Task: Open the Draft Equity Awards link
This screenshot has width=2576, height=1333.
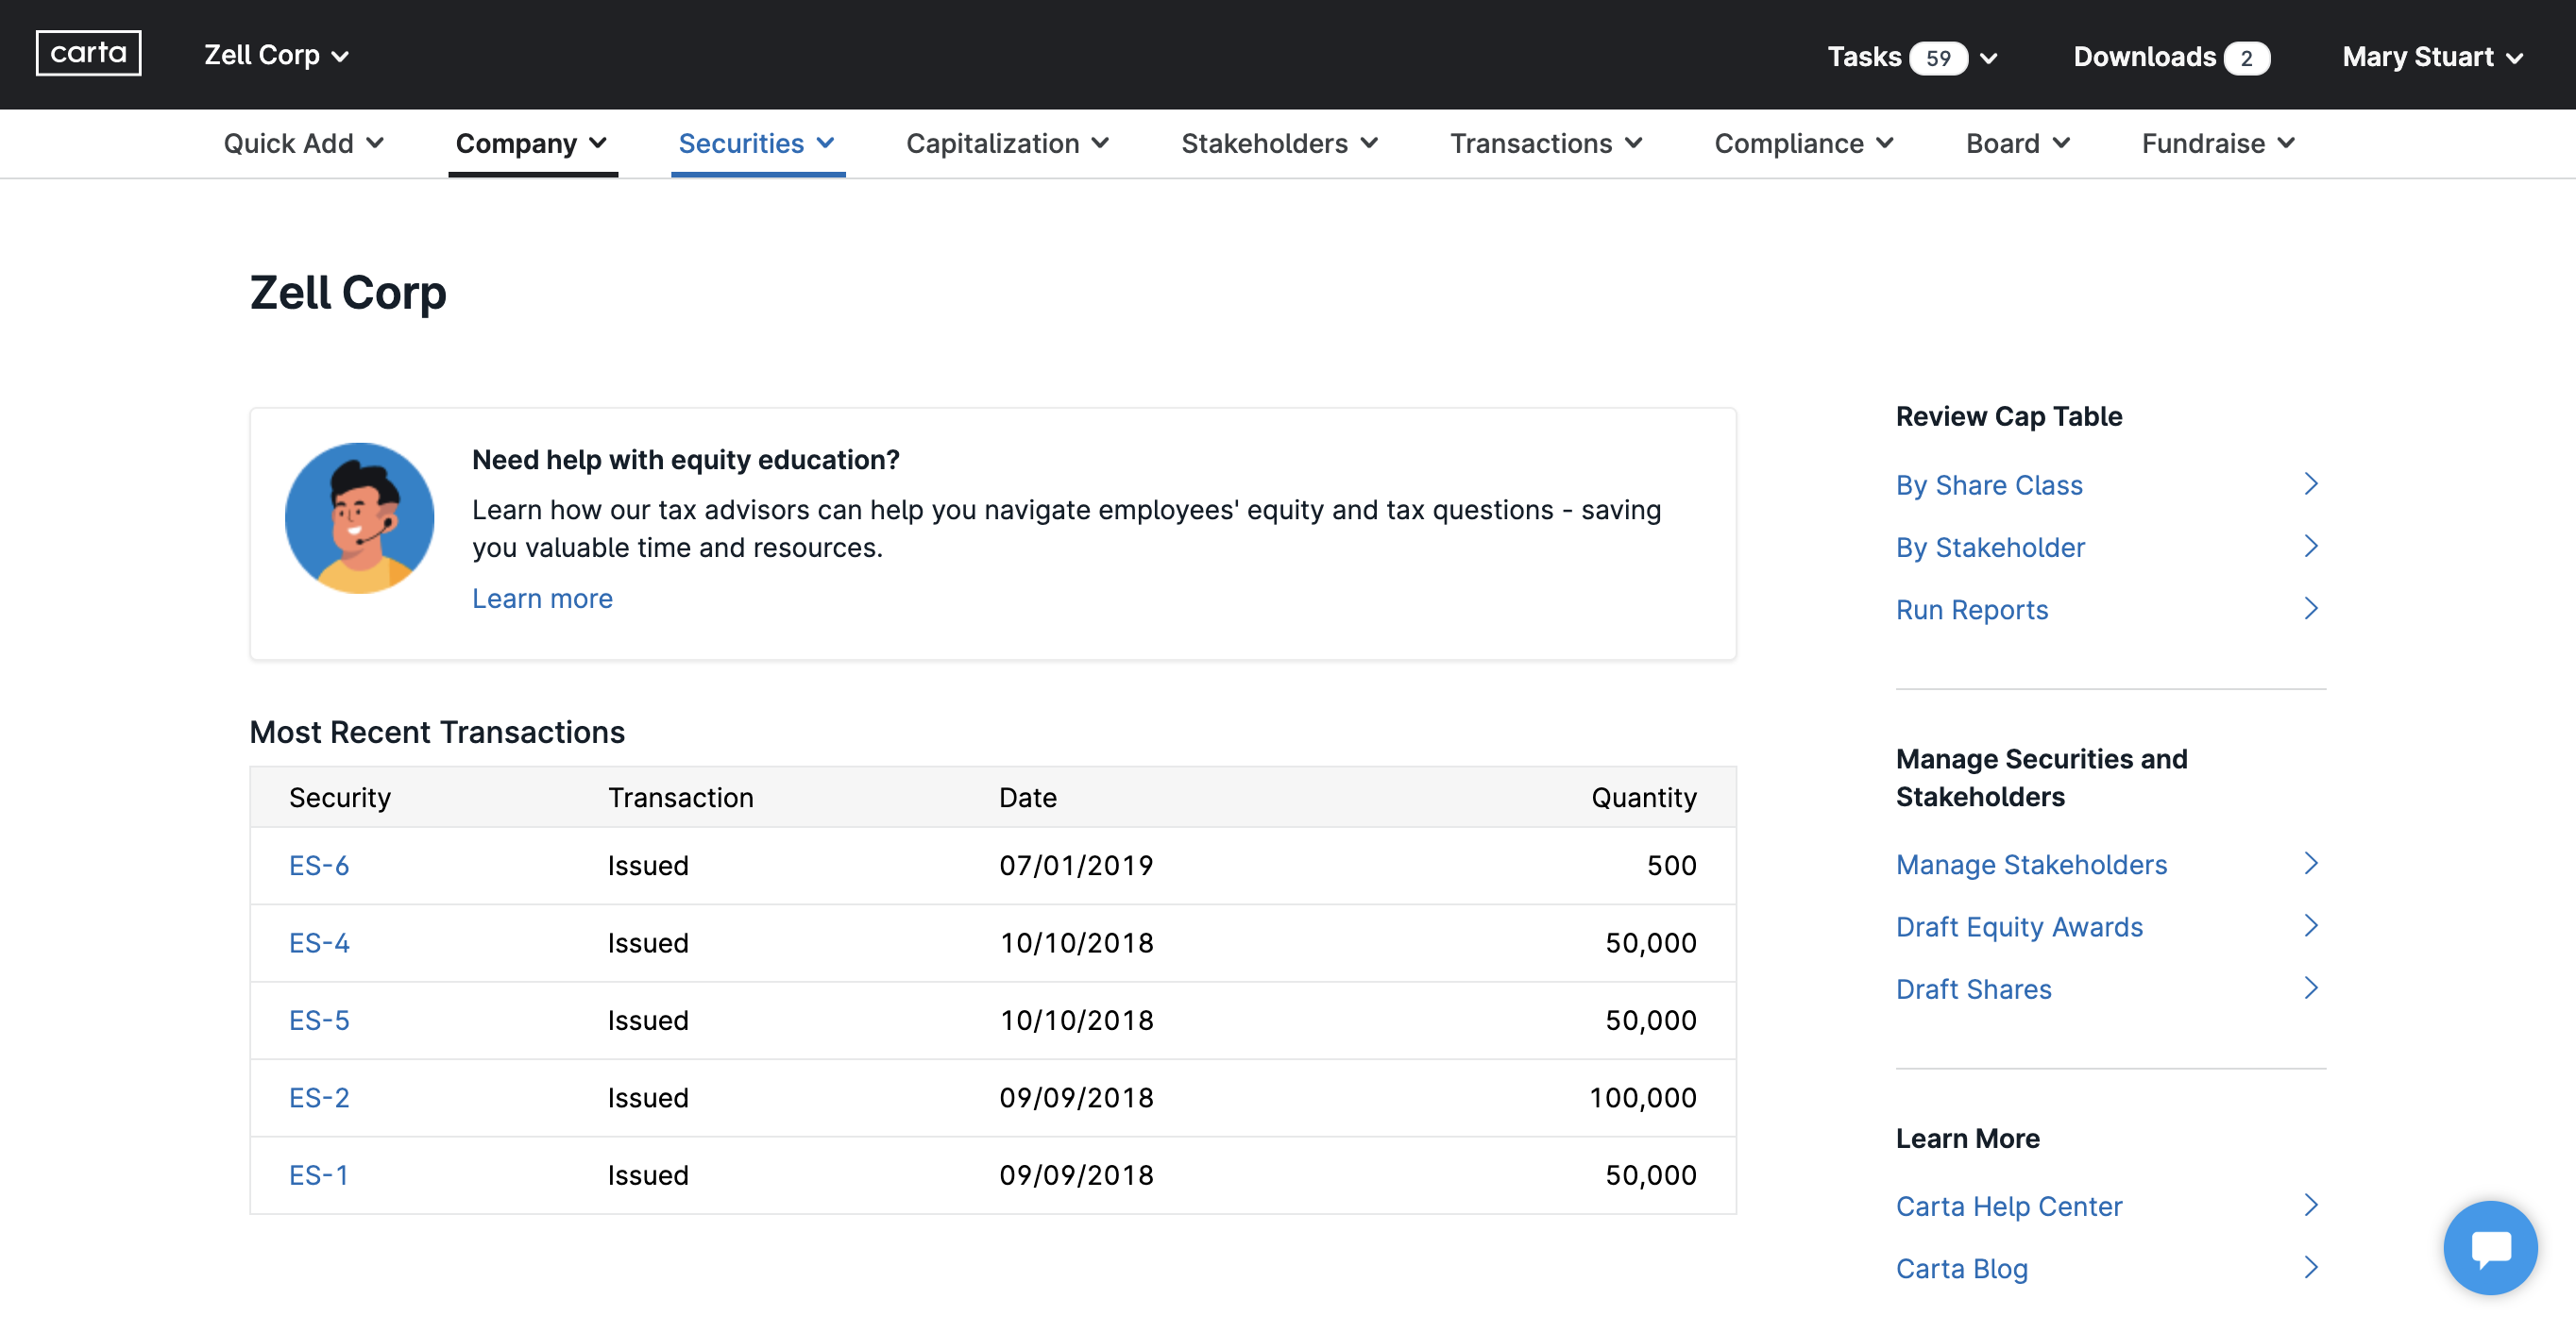Action: [x=2019, y=926]
